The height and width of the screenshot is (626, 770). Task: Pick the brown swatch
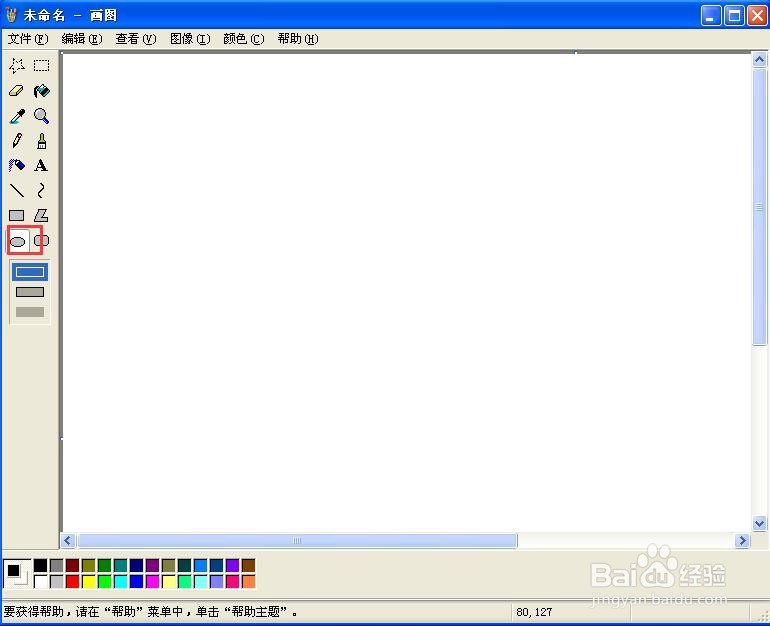[x=248, y=565]
